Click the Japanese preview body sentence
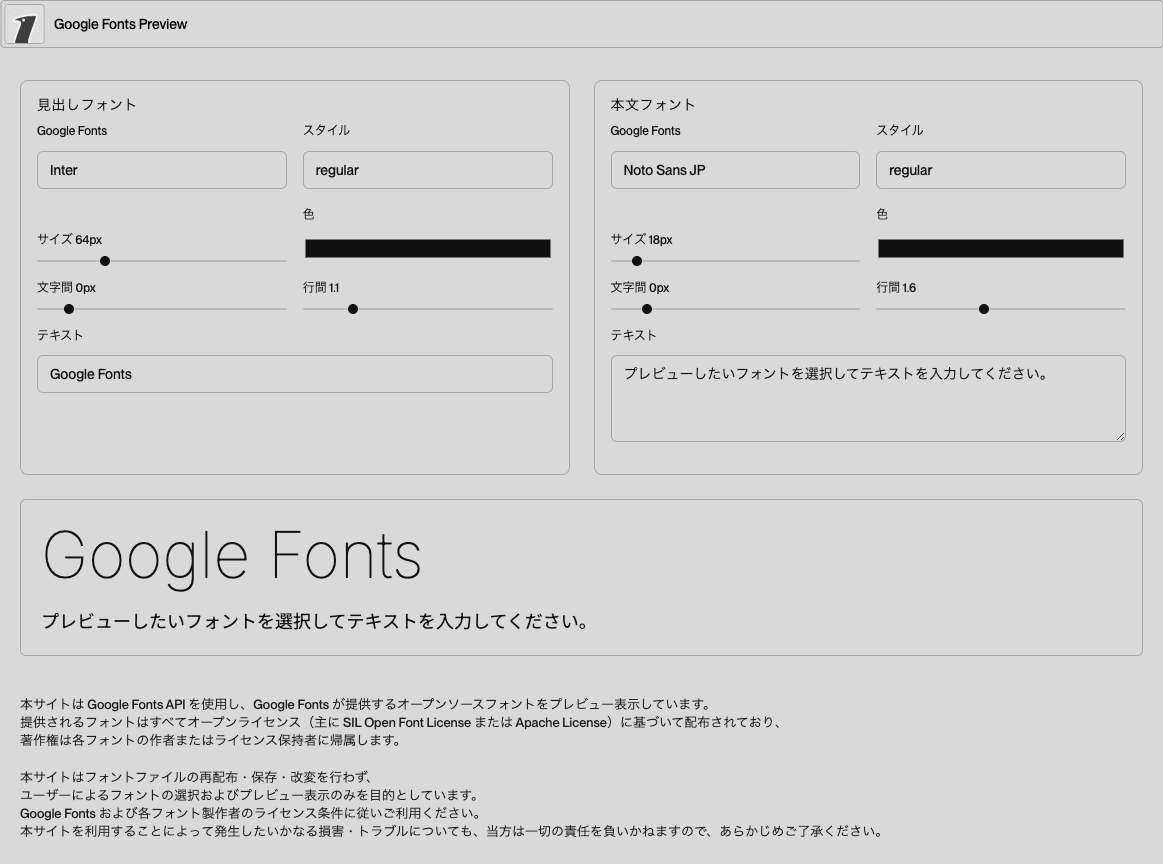The image size is (1163, 864). tap(315, 621)
